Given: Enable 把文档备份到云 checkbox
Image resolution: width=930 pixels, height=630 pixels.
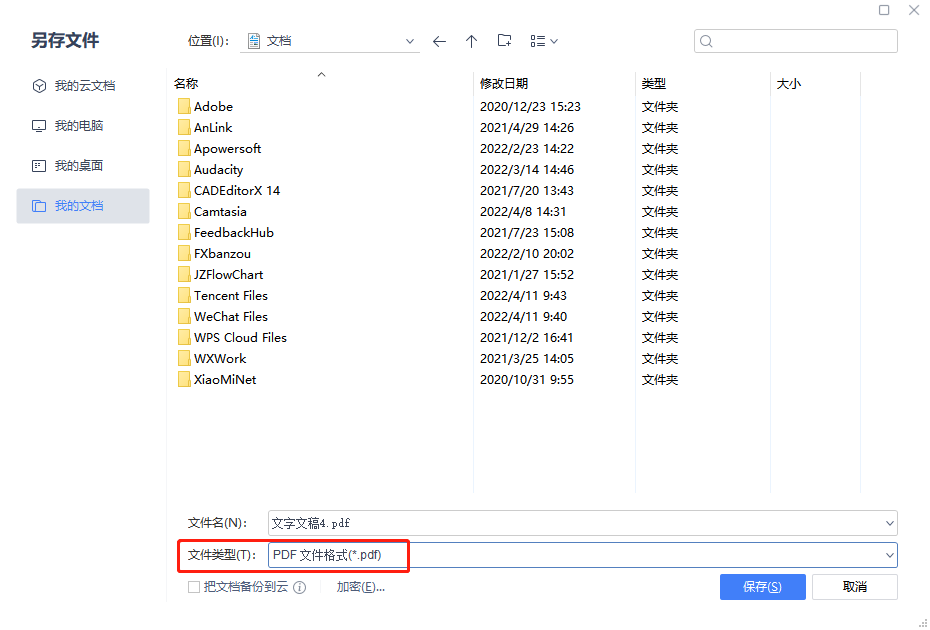Looking at the screenshot, I should tap(193, 587).
